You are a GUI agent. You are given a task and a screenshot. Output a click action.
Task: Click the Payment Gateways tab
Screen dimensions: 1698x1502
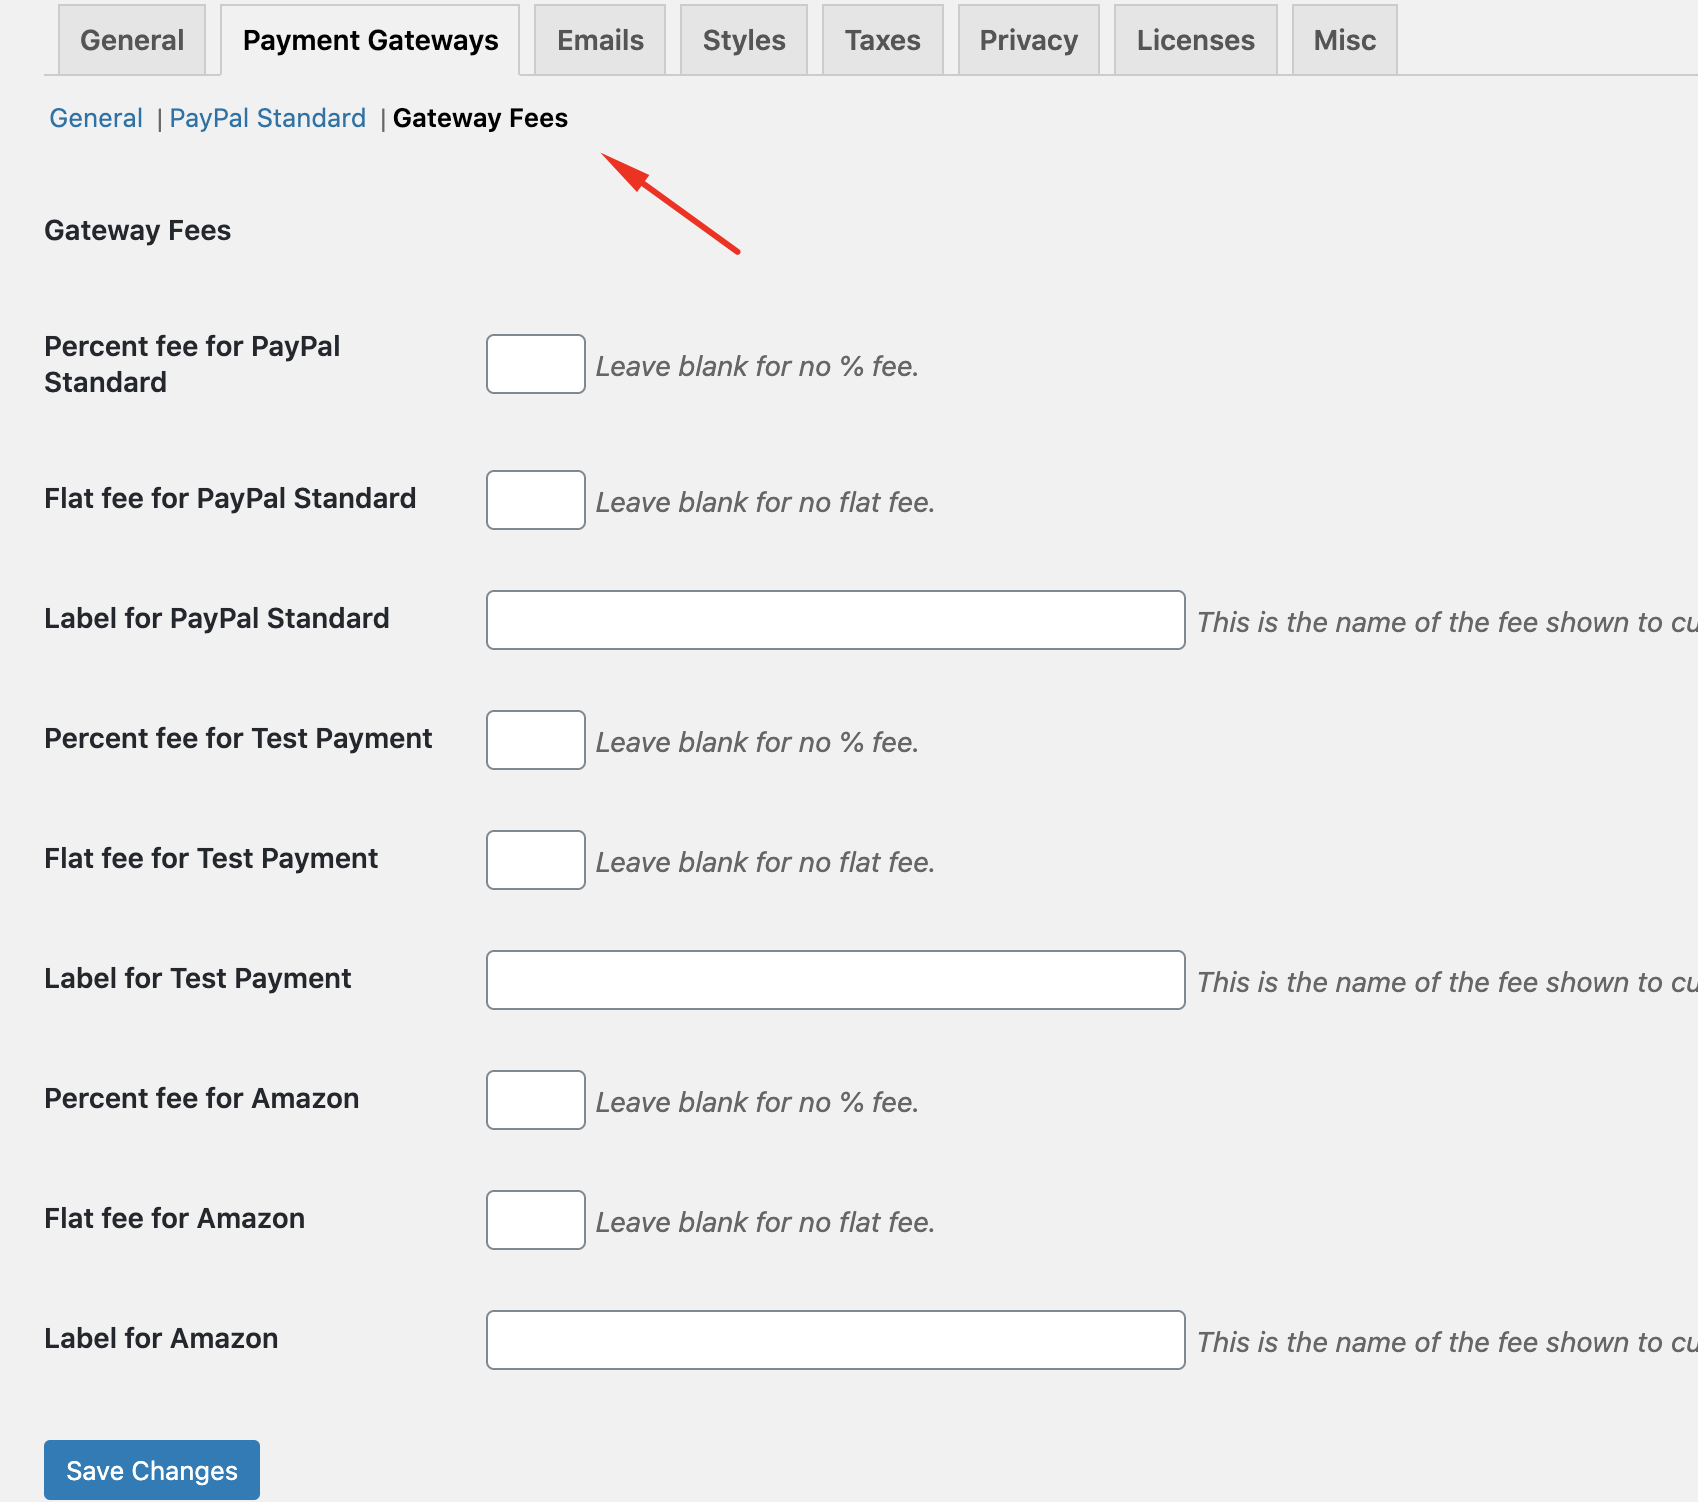click(370, 40)
